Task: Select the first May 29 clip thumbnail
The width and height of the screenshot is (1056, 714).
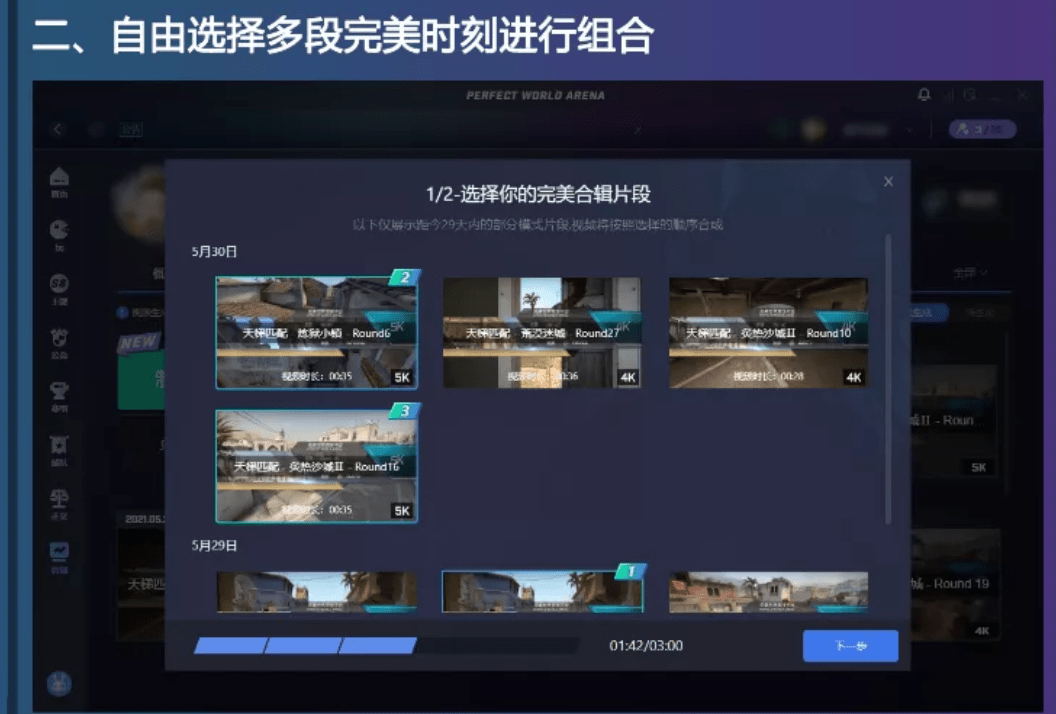Action: pos(317,592)
